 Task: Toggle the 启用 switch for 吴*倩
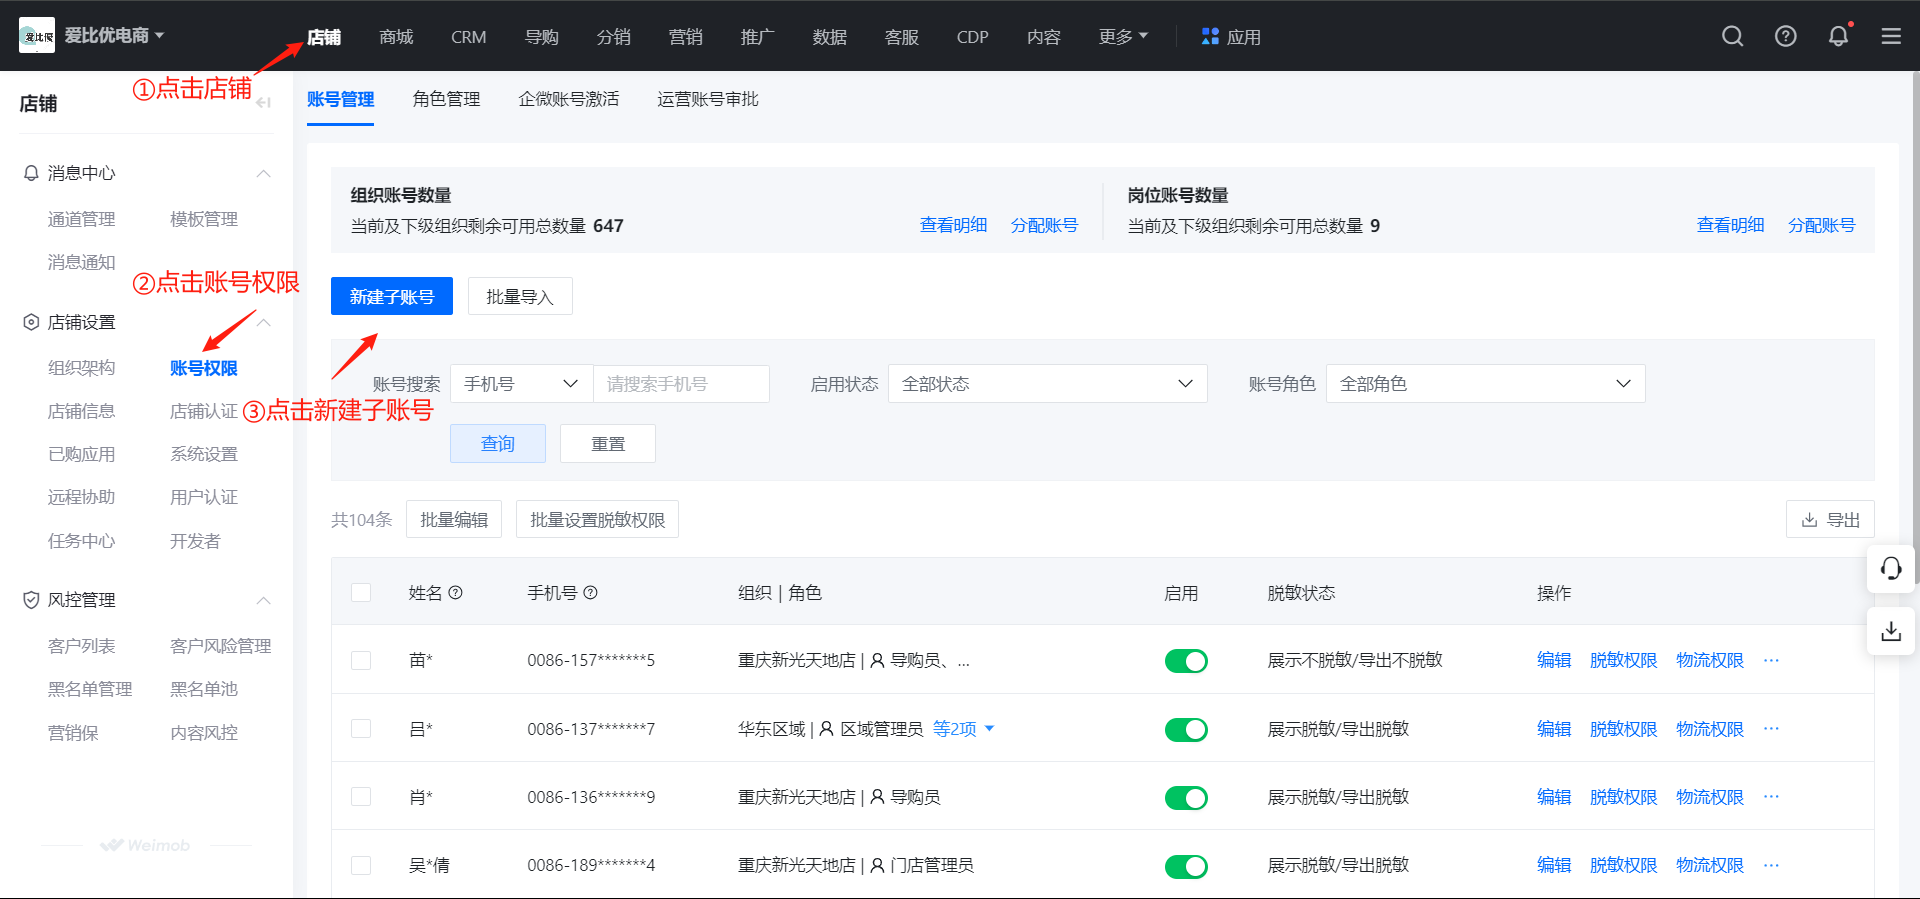pyautogui.click(x=1186, y=866)
